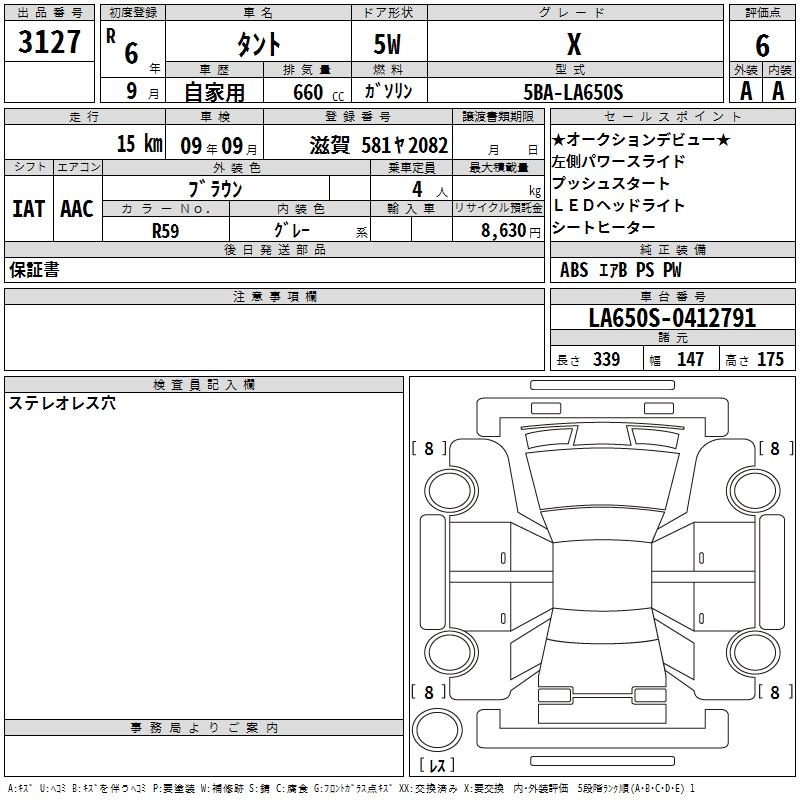
Task: Click the [レス] label in car diagram
Action: (x=439, y=765)
